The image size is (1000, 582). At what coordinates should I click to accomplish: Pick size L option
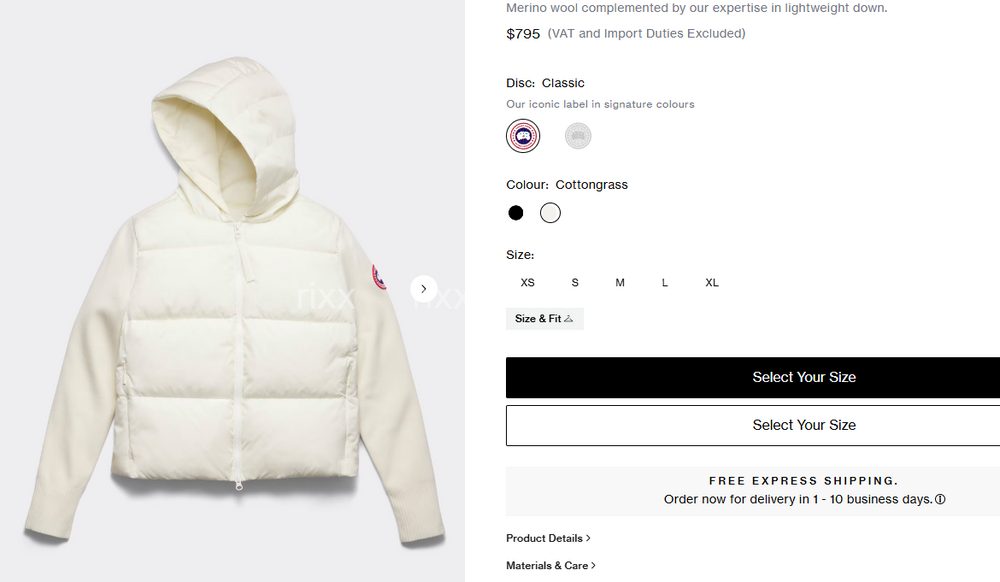[x=665, y=283]
